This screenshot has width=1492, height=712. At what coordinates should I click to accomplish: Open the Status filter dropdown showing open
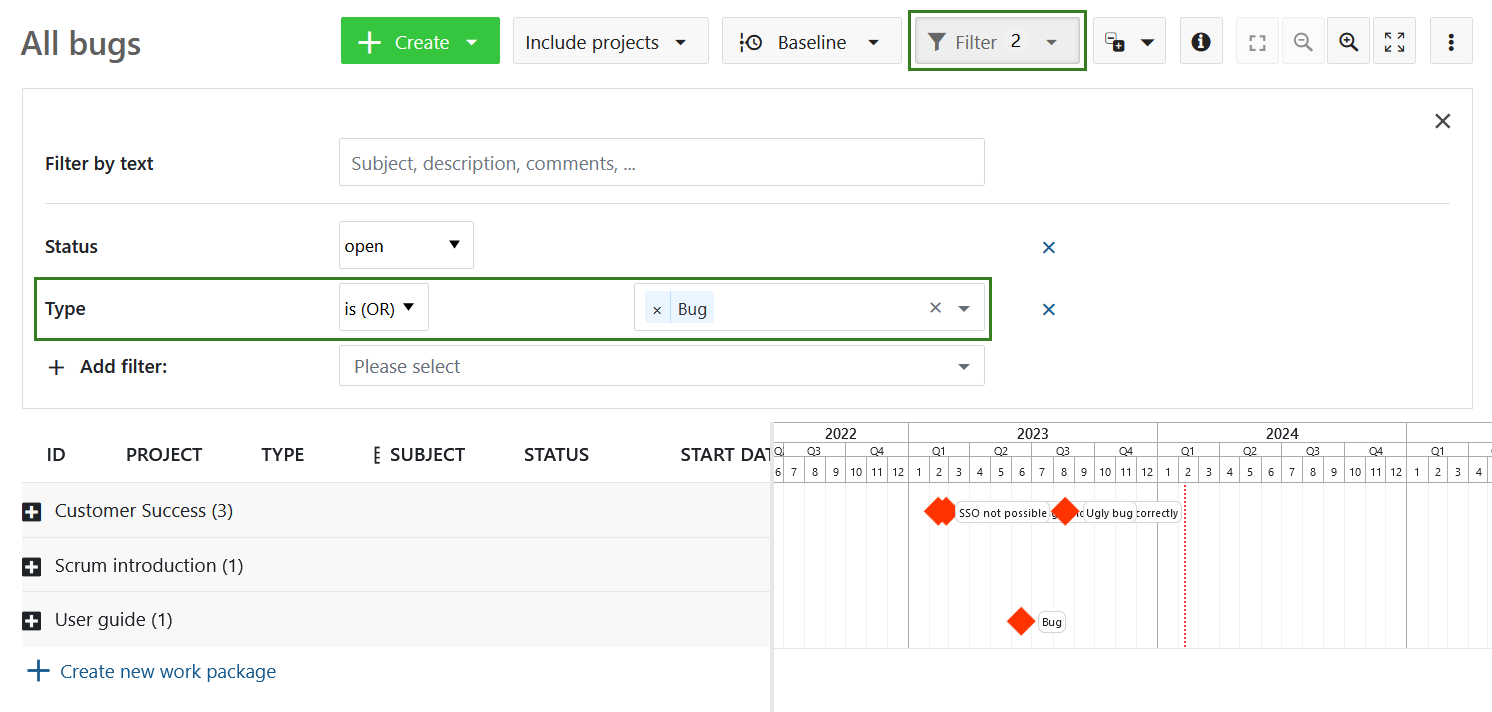click(405, 245)
